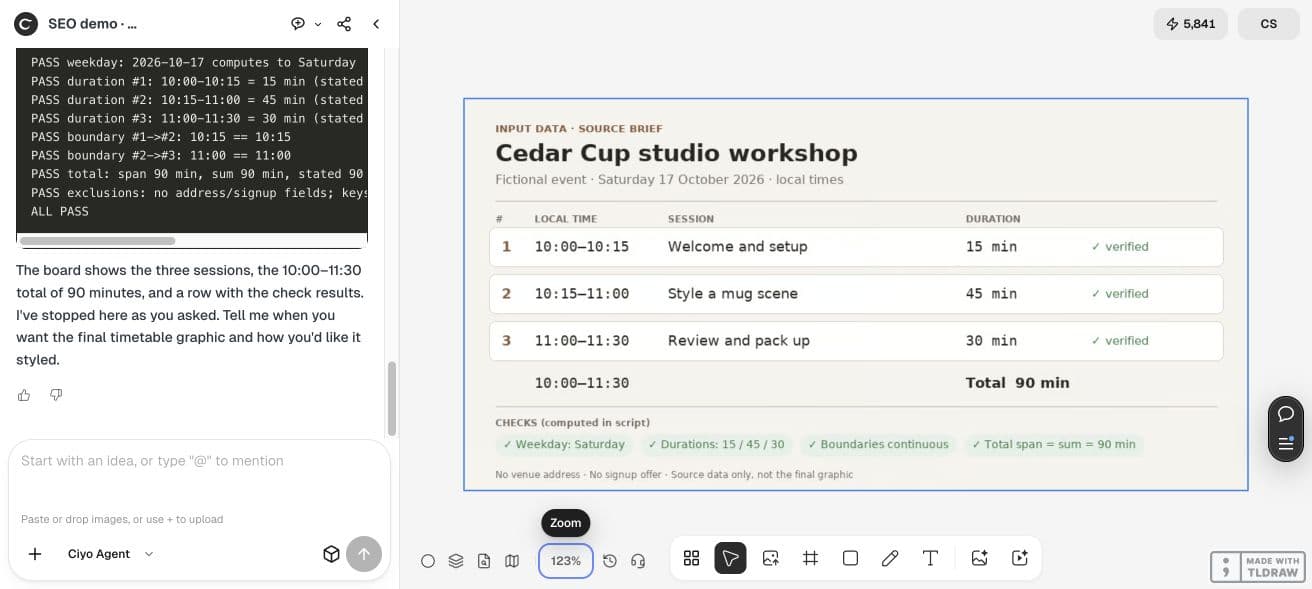
Task: Click the headset support icon
Action: pyautogui.click(x=638, y=561)
